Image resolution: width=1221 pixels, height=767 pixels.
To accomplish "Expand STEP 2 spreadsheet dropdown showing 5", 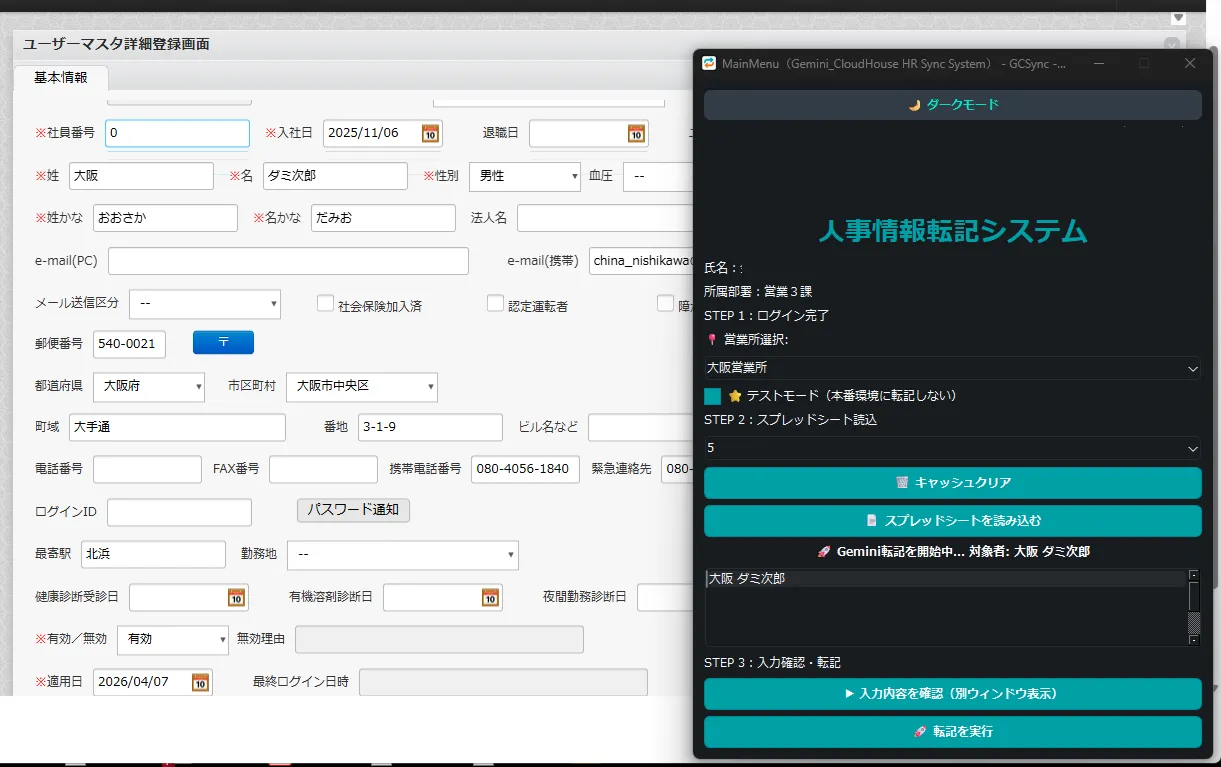I will coord(952,448).
